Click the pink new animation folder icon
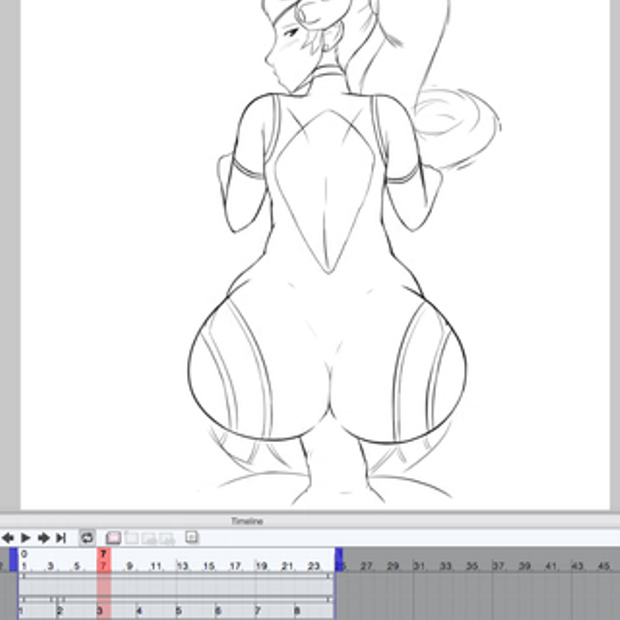 click(113, 538)
